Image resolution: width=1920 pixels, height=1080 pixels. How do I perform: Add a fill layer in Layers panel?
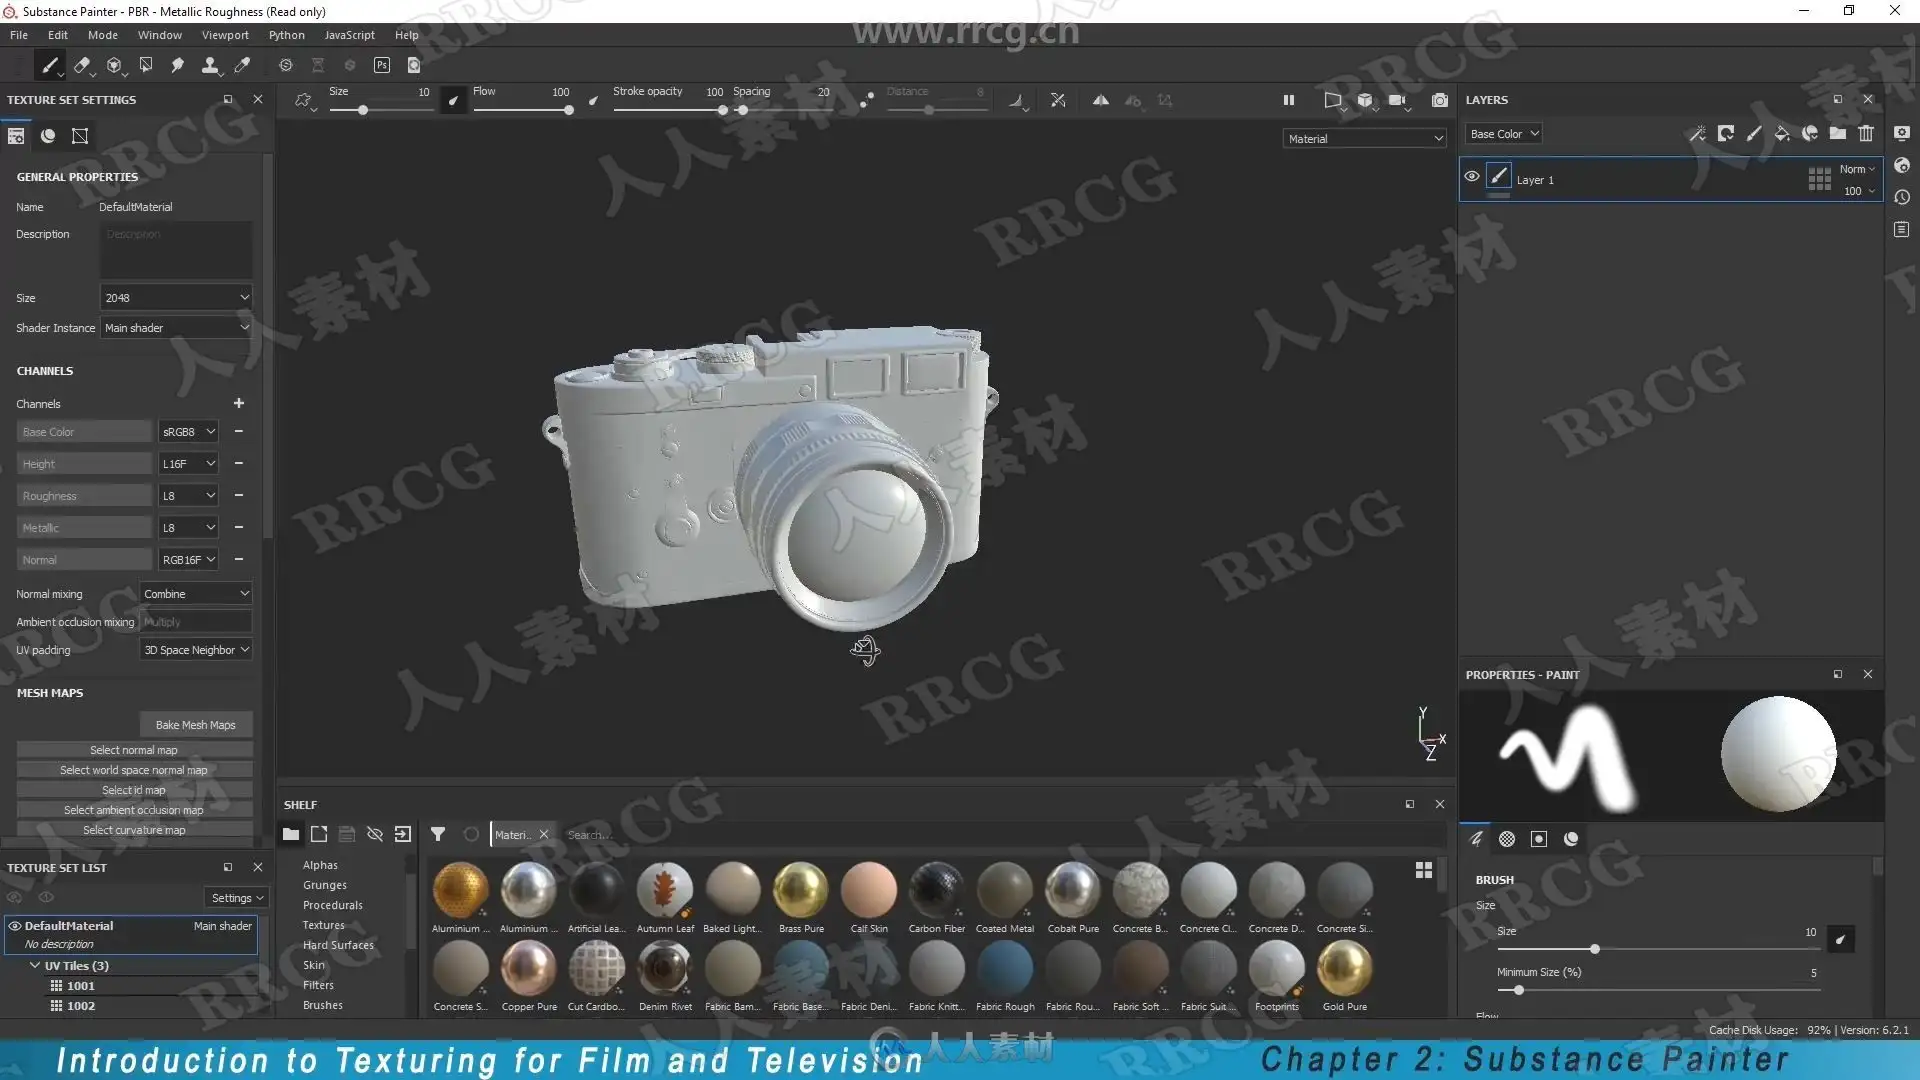(1781, 134)
